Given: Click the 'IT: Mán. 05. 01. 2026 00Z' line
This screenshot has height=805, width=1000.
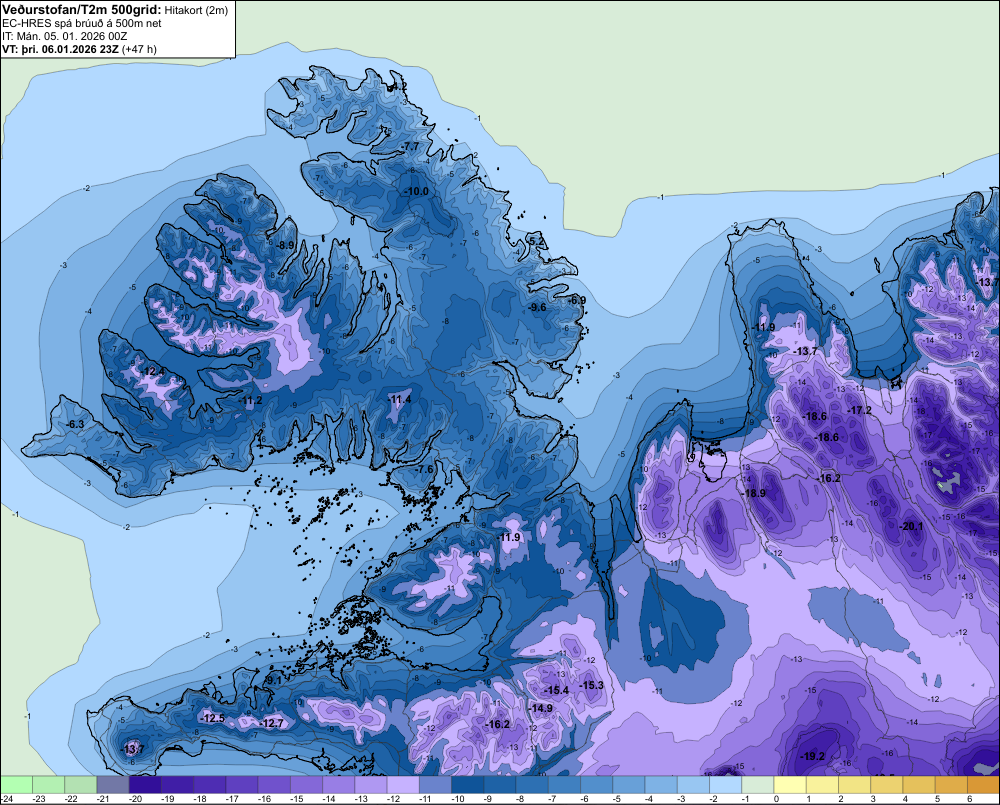Looking at the screenshot, I should click(64, 36).
